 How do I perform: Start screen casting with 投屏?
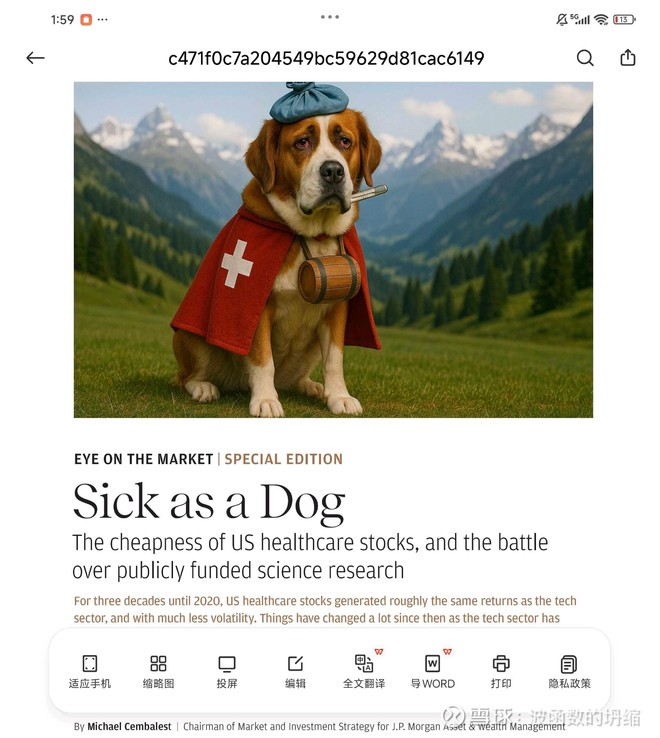click(227, 672)
